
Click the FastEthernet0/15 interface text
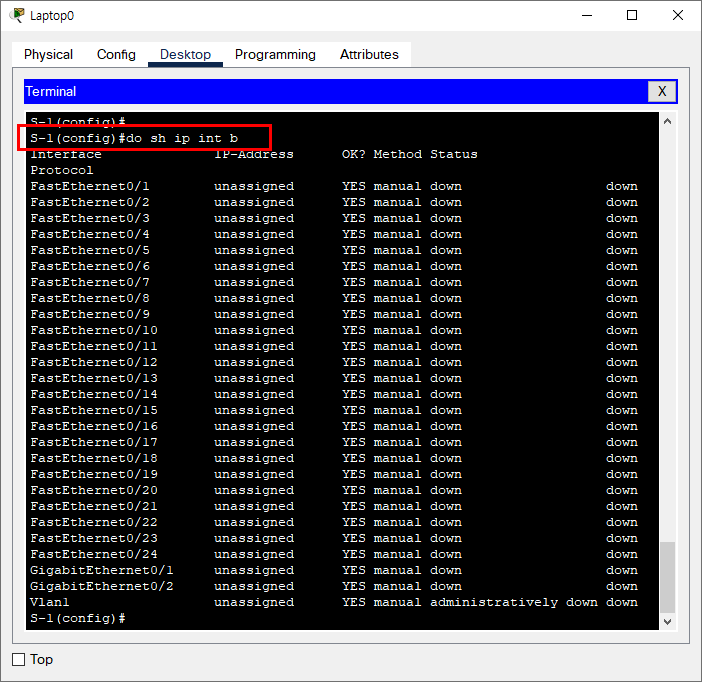click(94, 410)
